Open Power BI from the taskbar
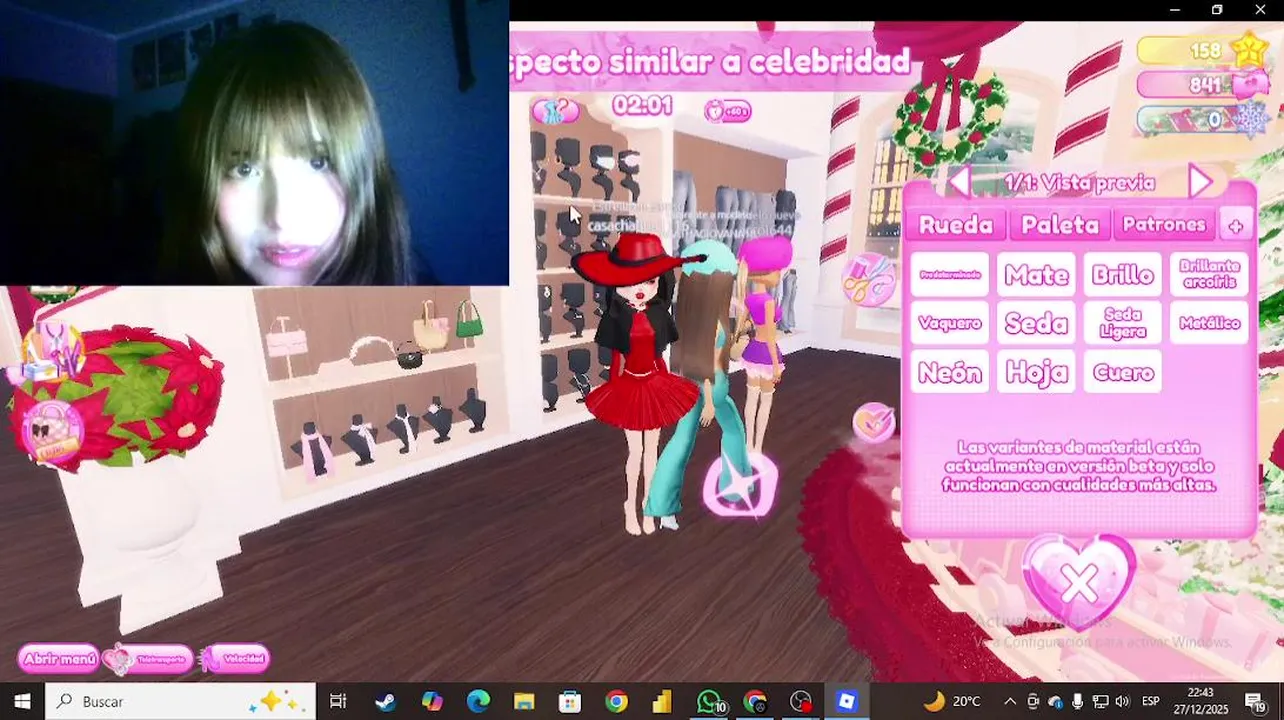 [x=662, y=701]
